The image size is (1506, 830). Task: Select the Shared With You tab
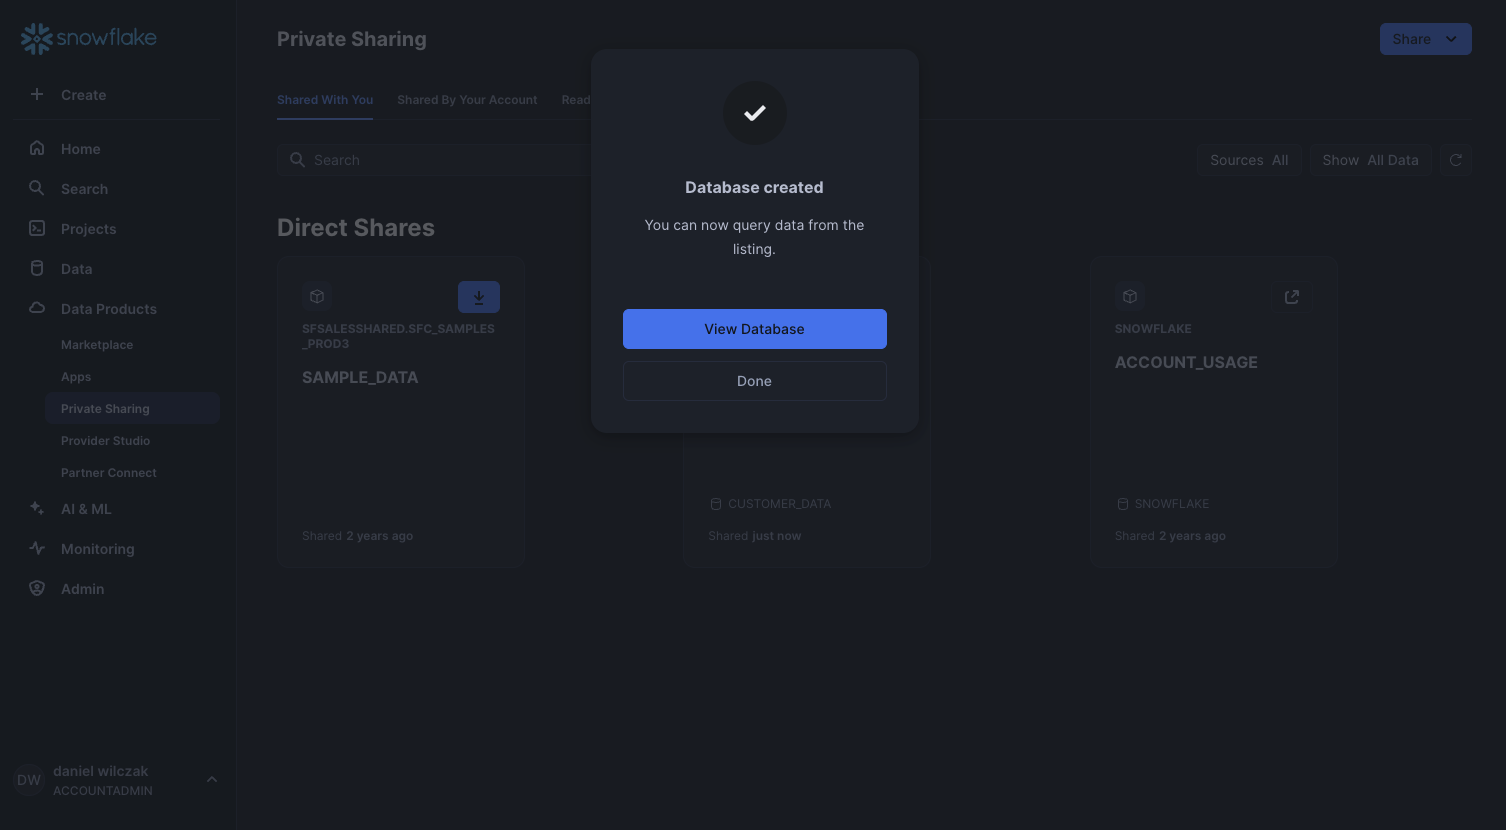[325, 100]
